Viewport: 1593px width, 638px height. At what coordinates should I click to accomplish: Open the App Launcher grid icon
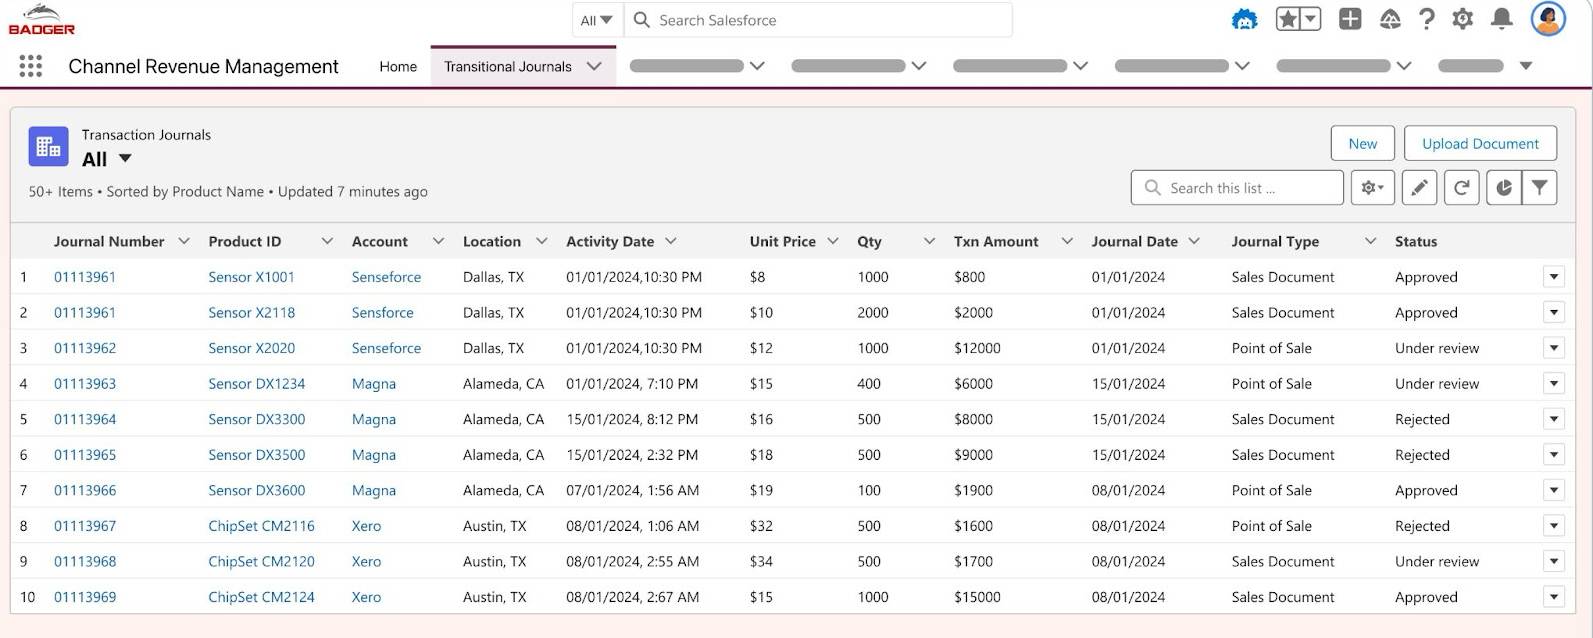click(31, 66)
